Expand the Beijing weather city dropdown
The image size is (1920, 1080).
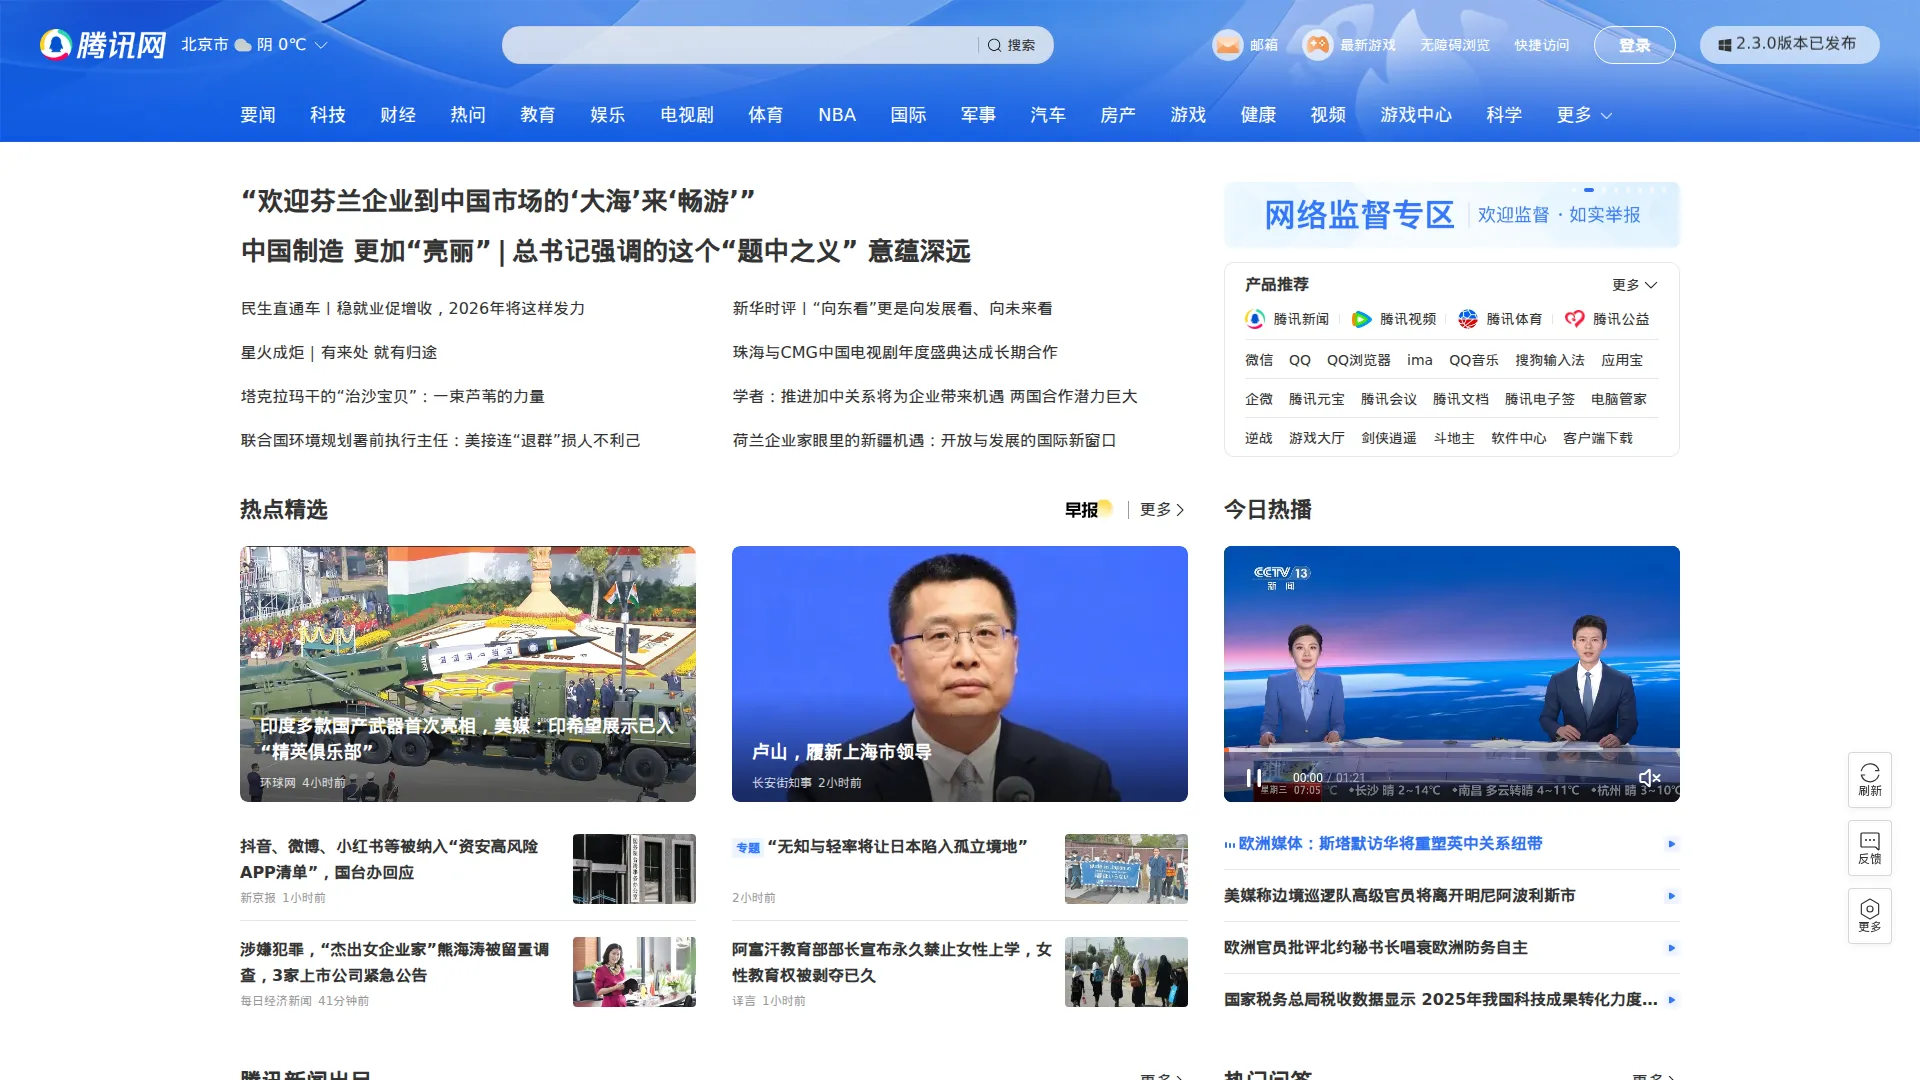[321, 45]
